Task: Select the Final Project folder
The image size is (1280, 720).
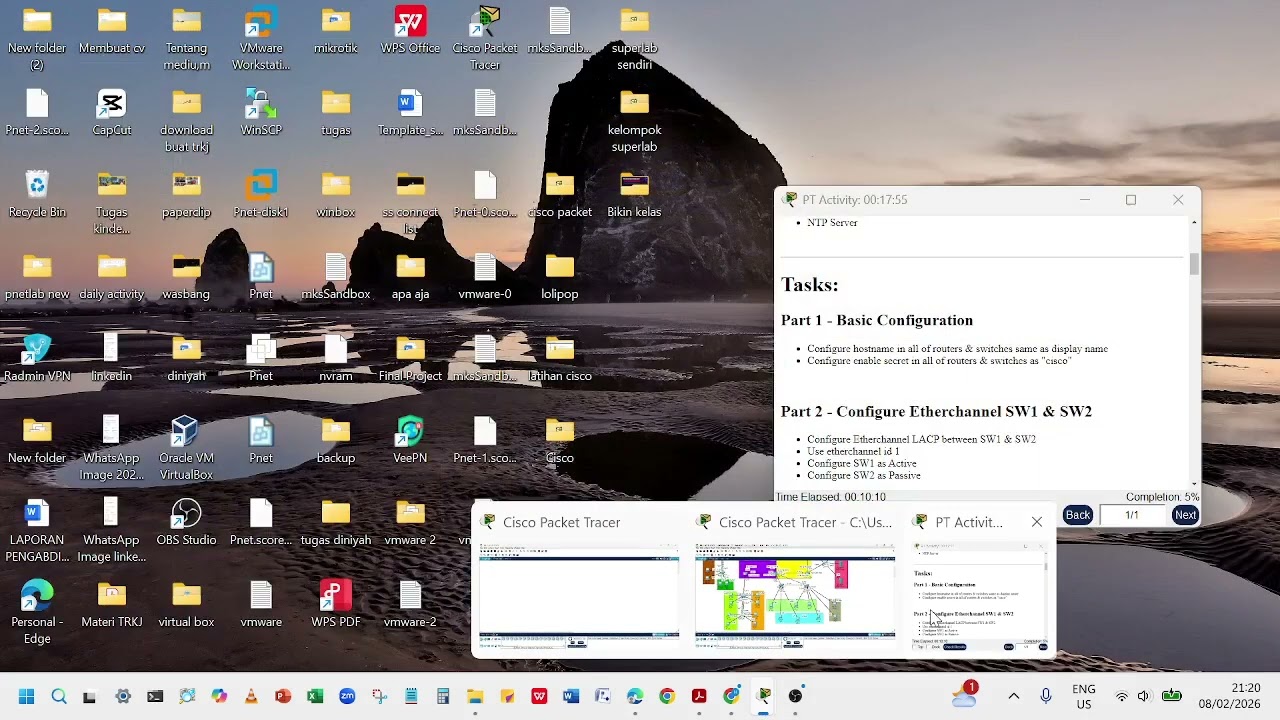Action: point(410,358)
